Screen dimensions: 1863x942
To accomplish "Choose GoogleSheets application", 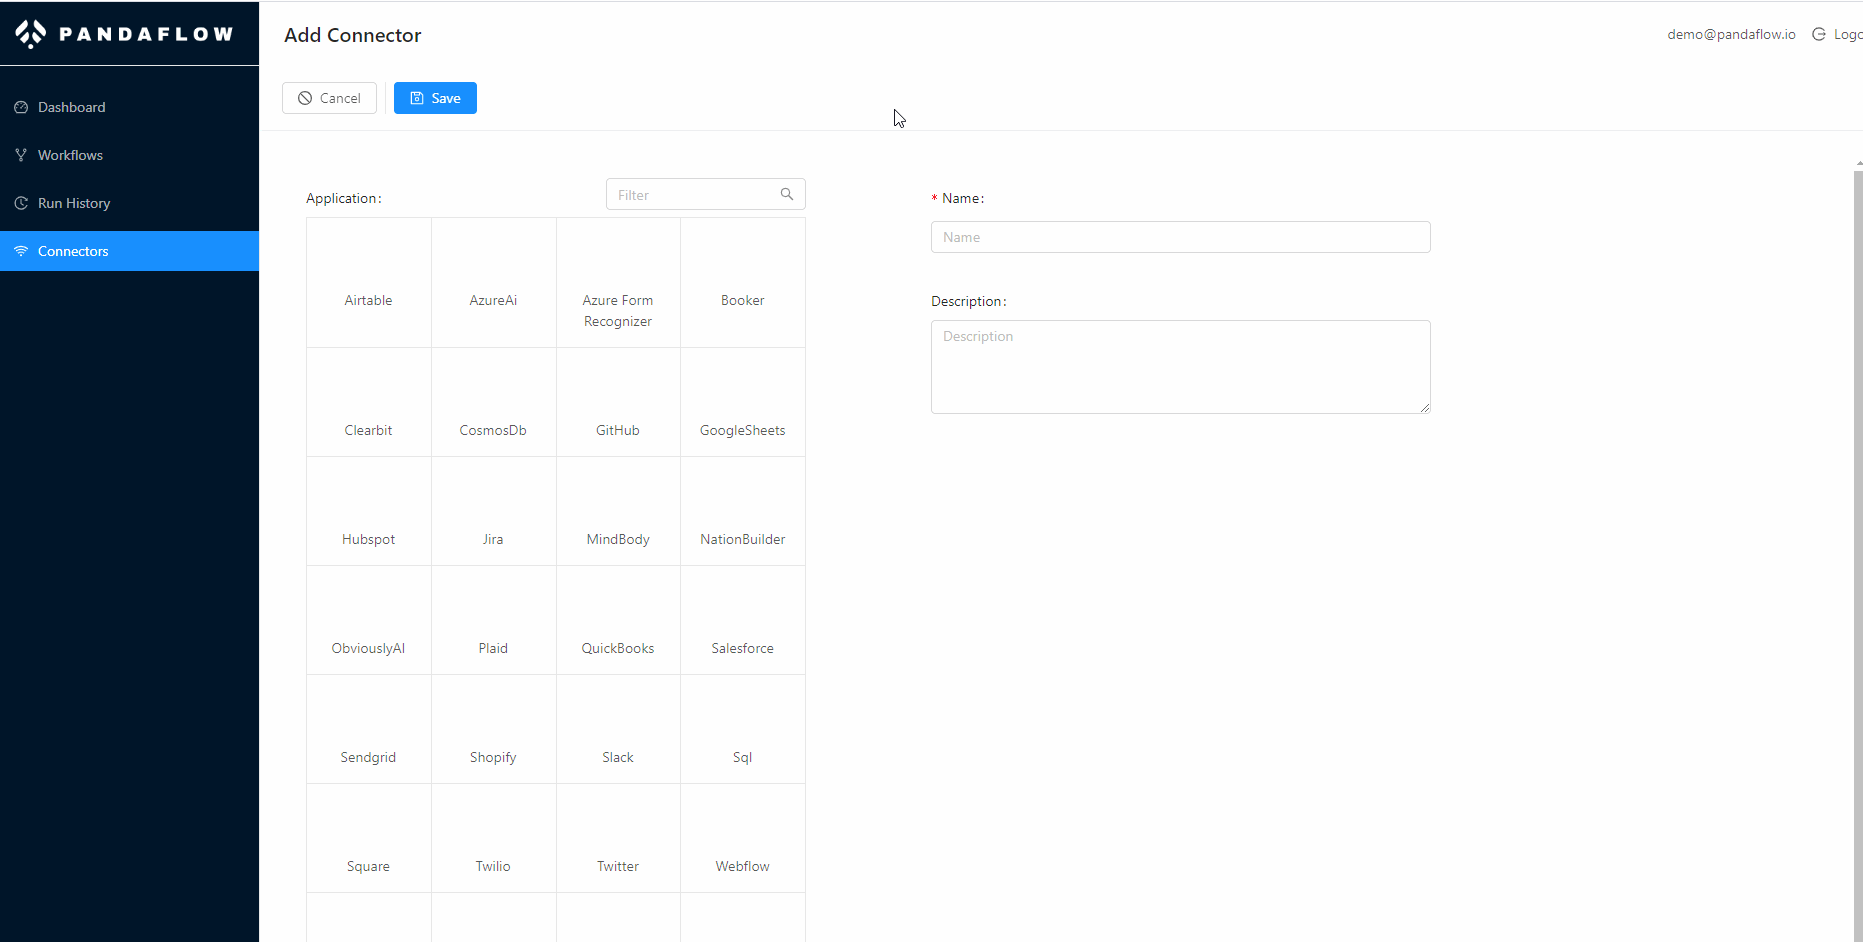I will point(743,402).
